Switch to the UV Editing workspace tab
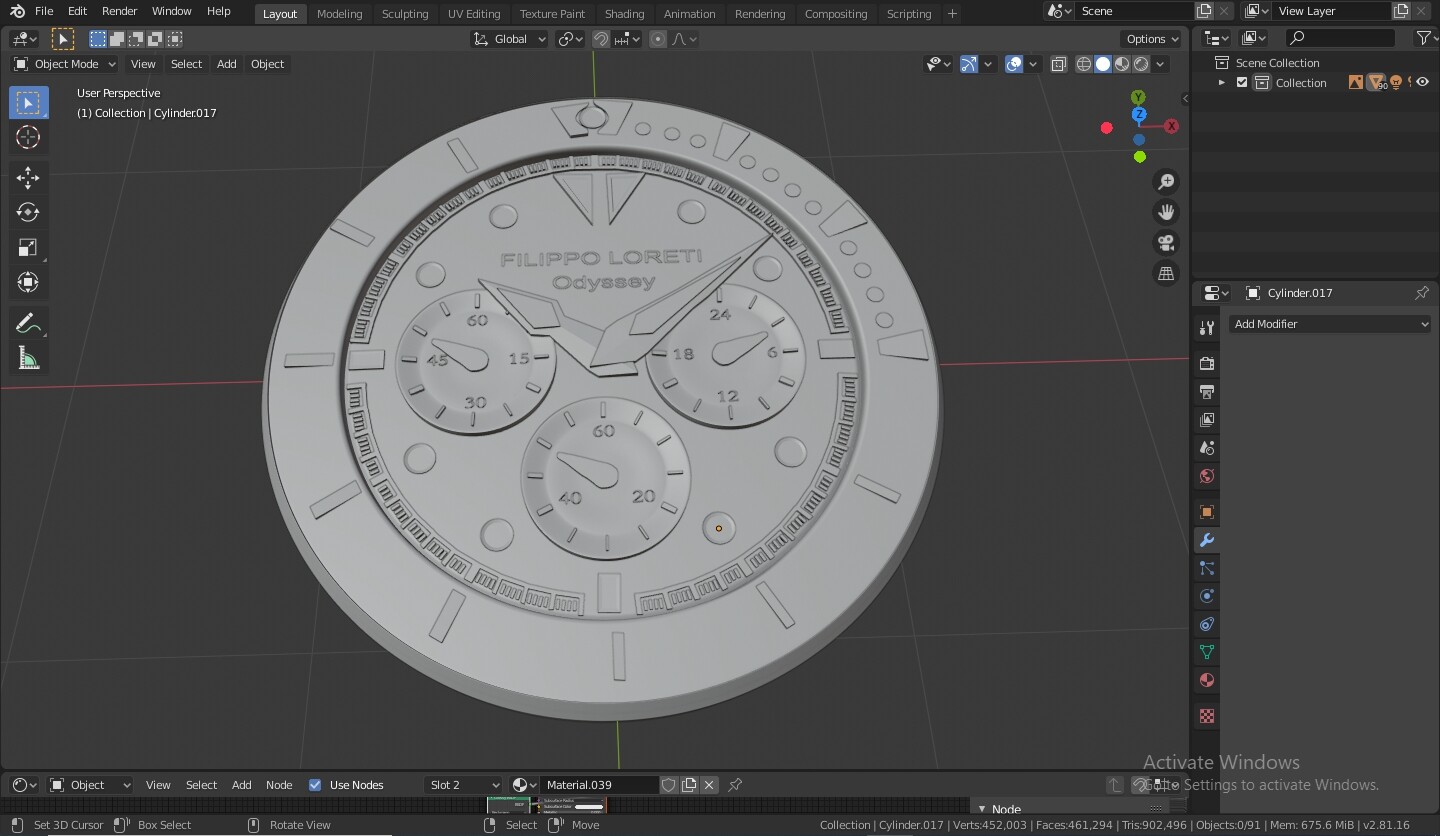Viewport: 1440px width, 836px height. point(474,14)
